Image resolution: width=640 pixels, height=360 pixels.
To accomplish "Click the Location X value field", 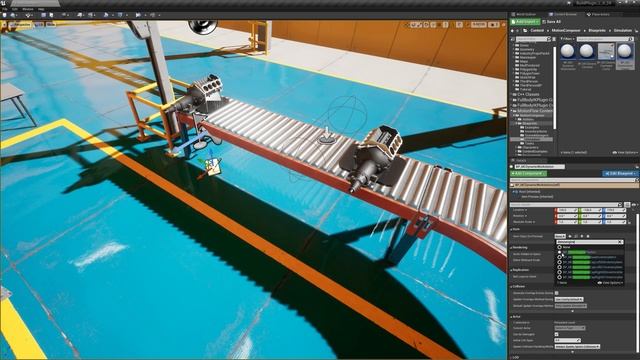I will point(567,210).
